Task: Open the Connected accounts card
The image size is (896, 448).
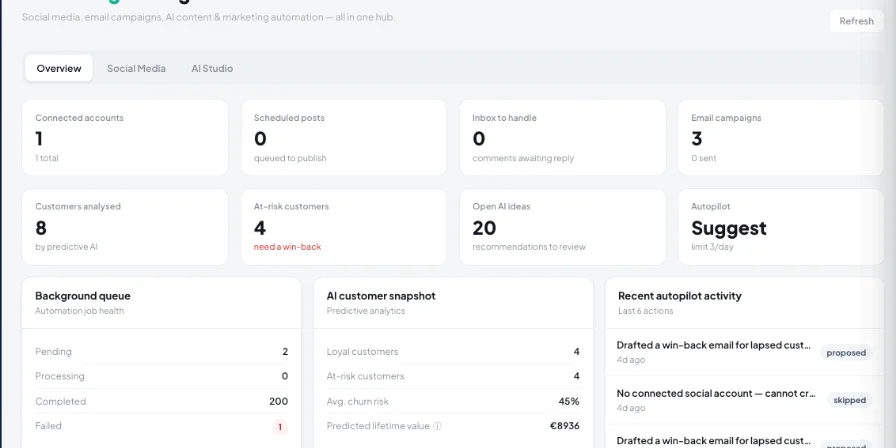Action: [x=125, y=137]
